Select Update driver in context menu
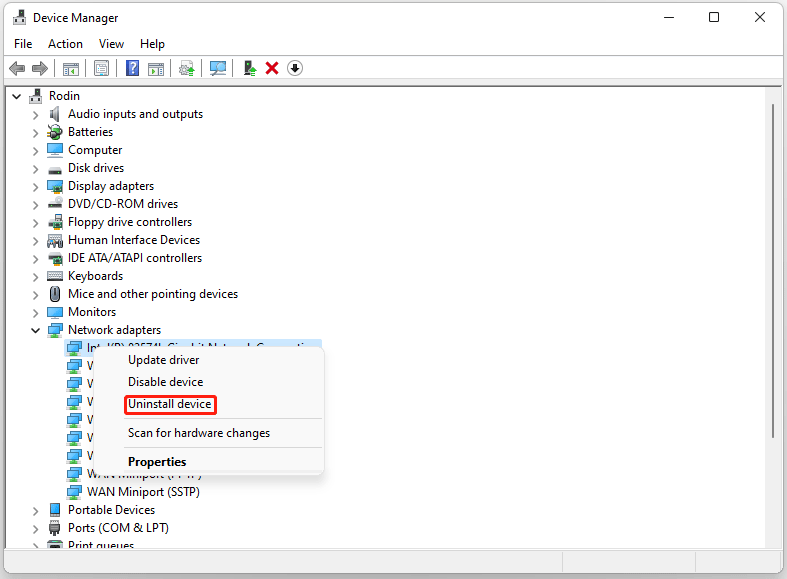787x579 pixels. [x=164, y=360]
